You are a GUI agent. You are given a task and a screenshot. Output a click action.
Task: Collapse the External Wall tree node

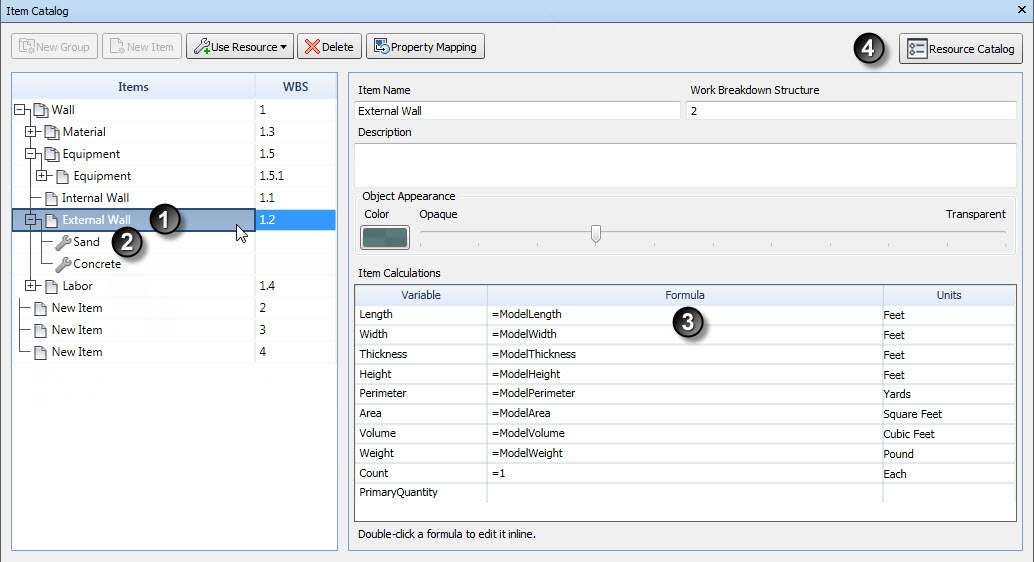(30, 220)
